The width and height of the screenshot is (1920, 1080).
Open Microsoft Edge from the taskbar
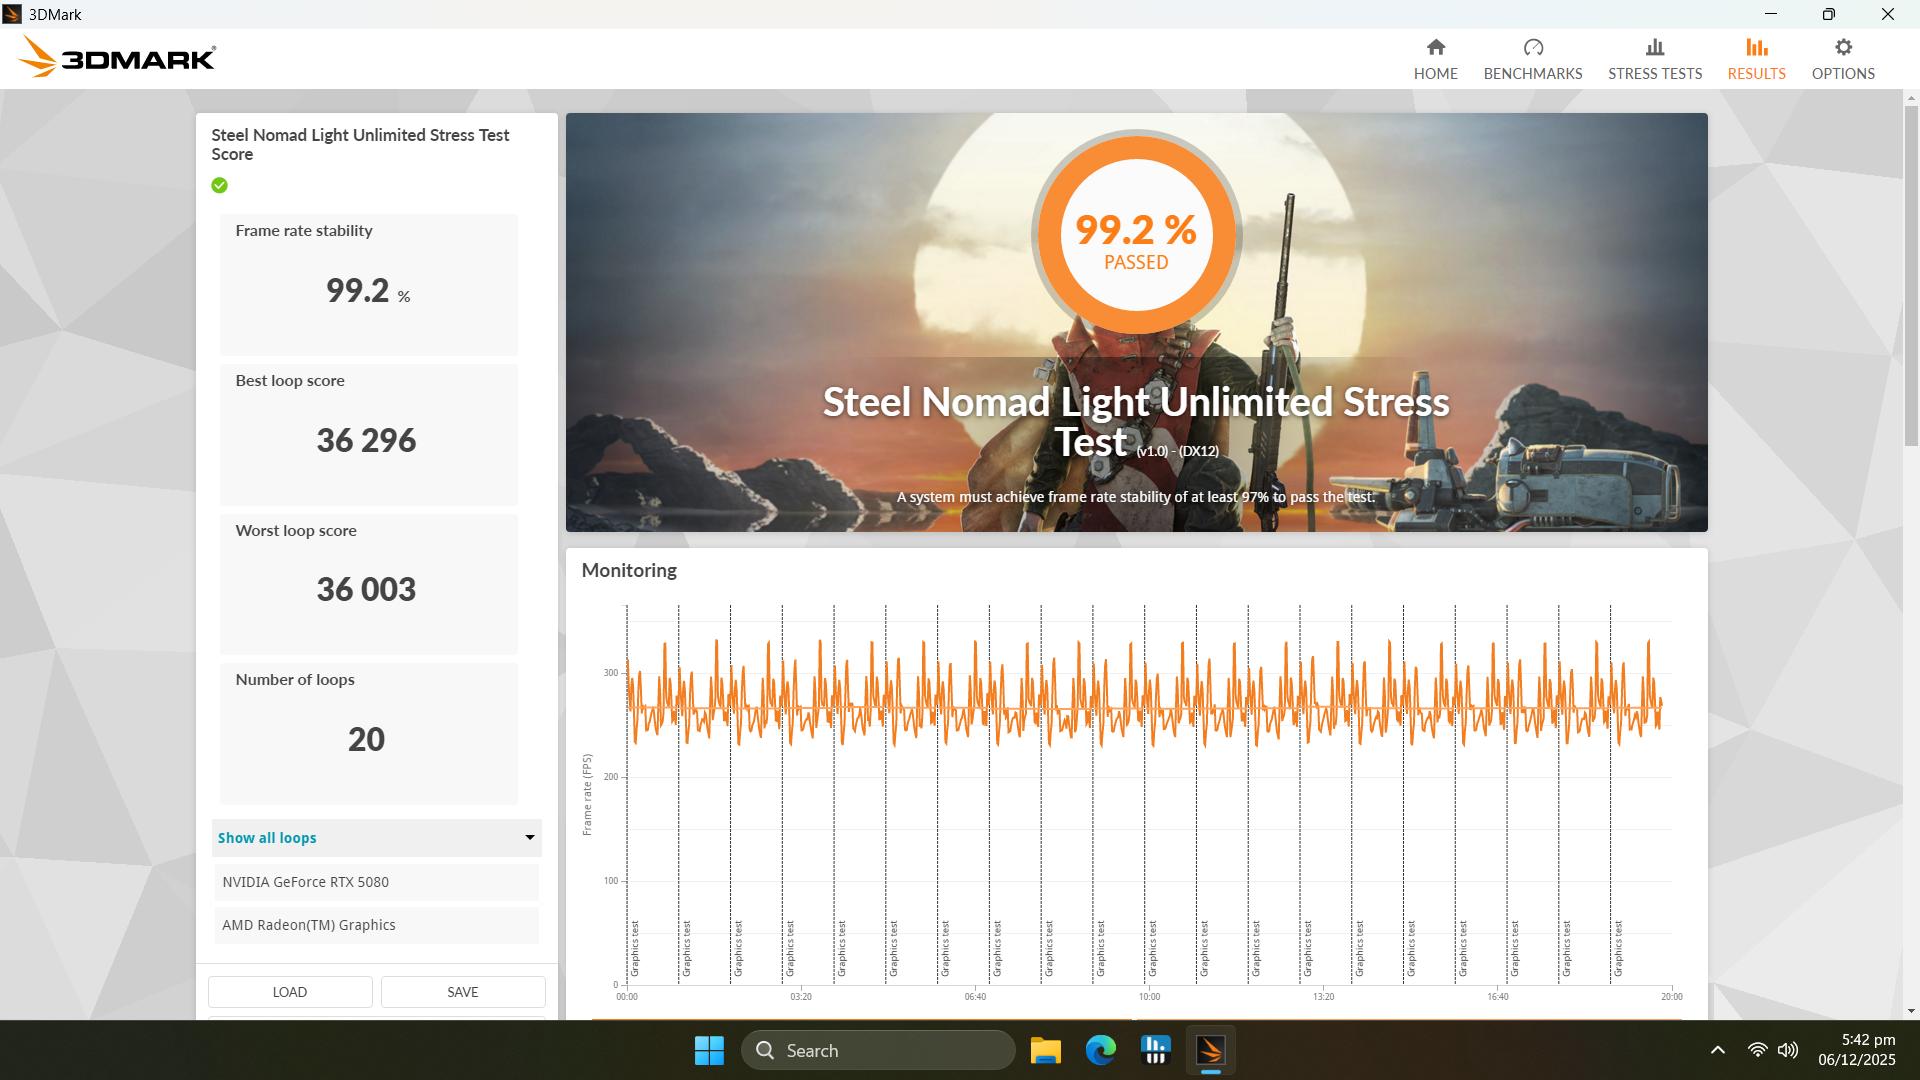point(1100,1050)
